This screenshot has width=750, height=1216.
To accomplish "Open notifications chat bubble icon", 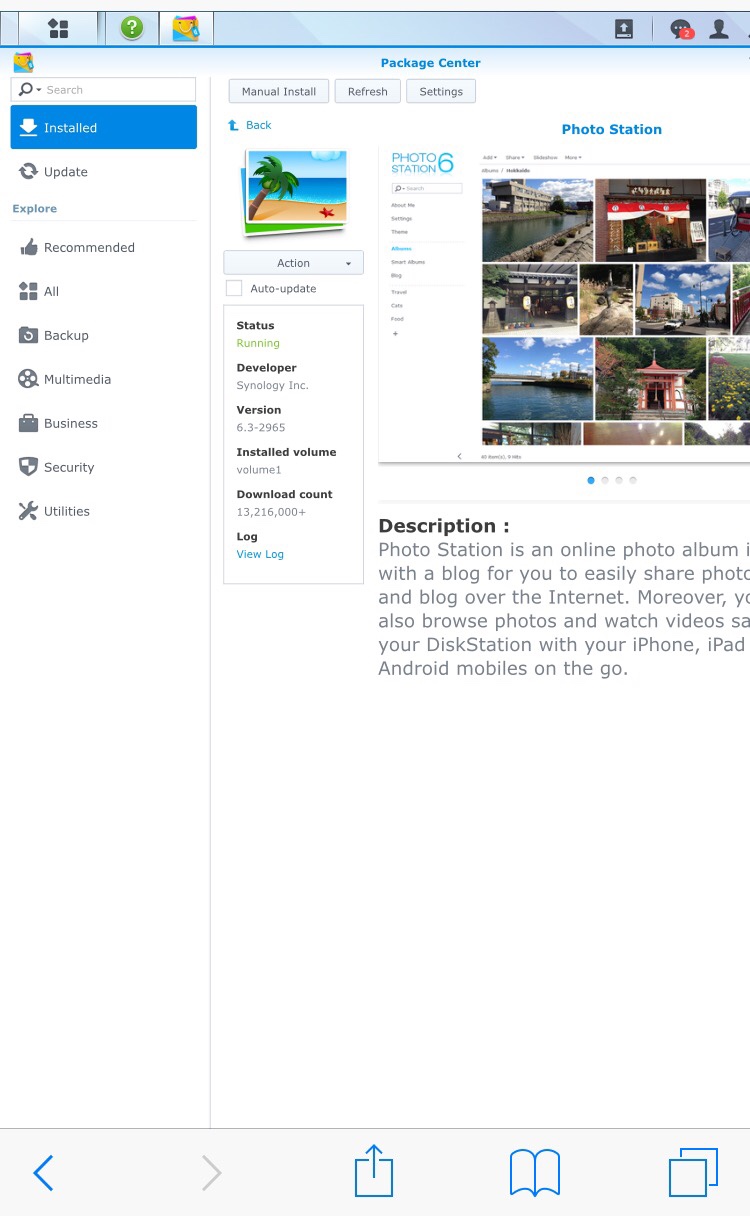I will click(681, 29).
